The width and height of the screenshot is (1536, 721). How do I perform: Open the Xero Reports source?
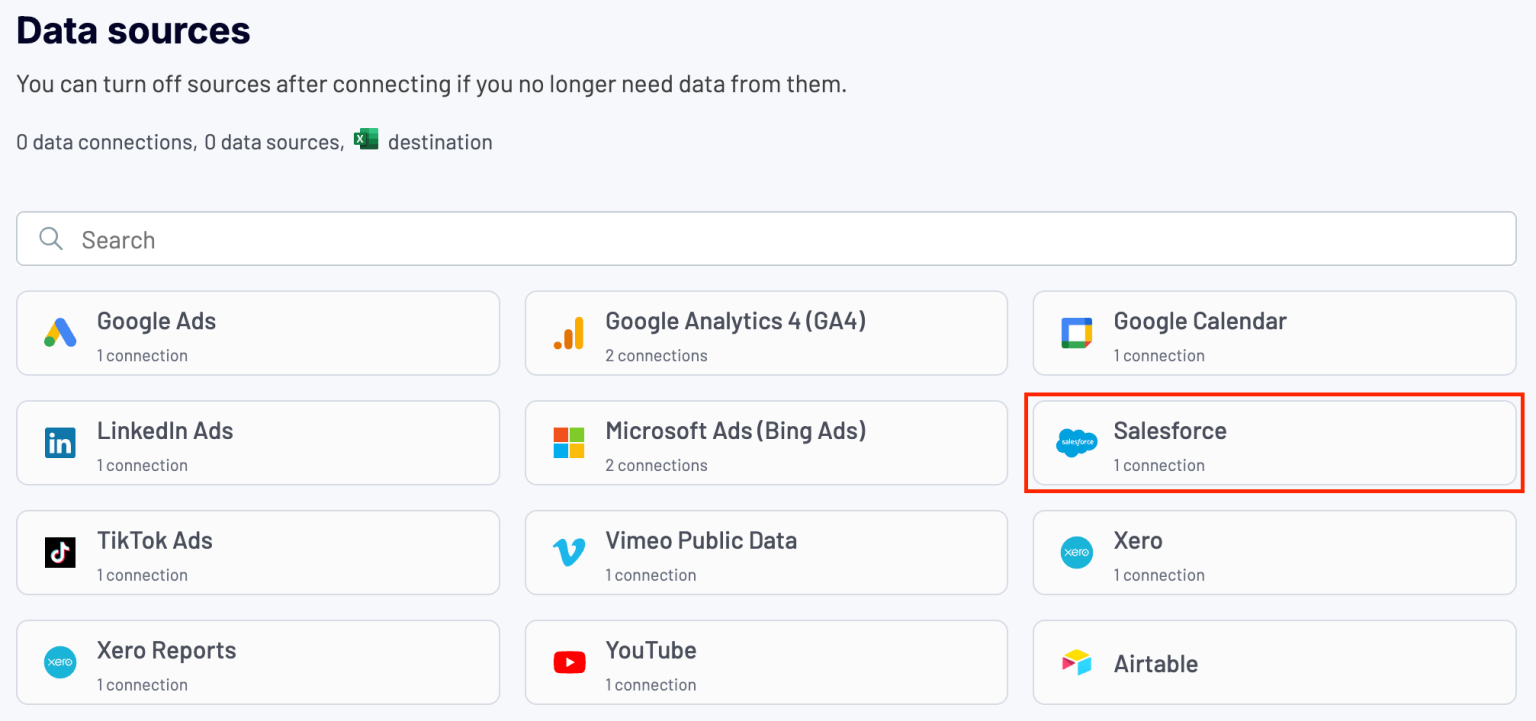[x=258, y=662]
